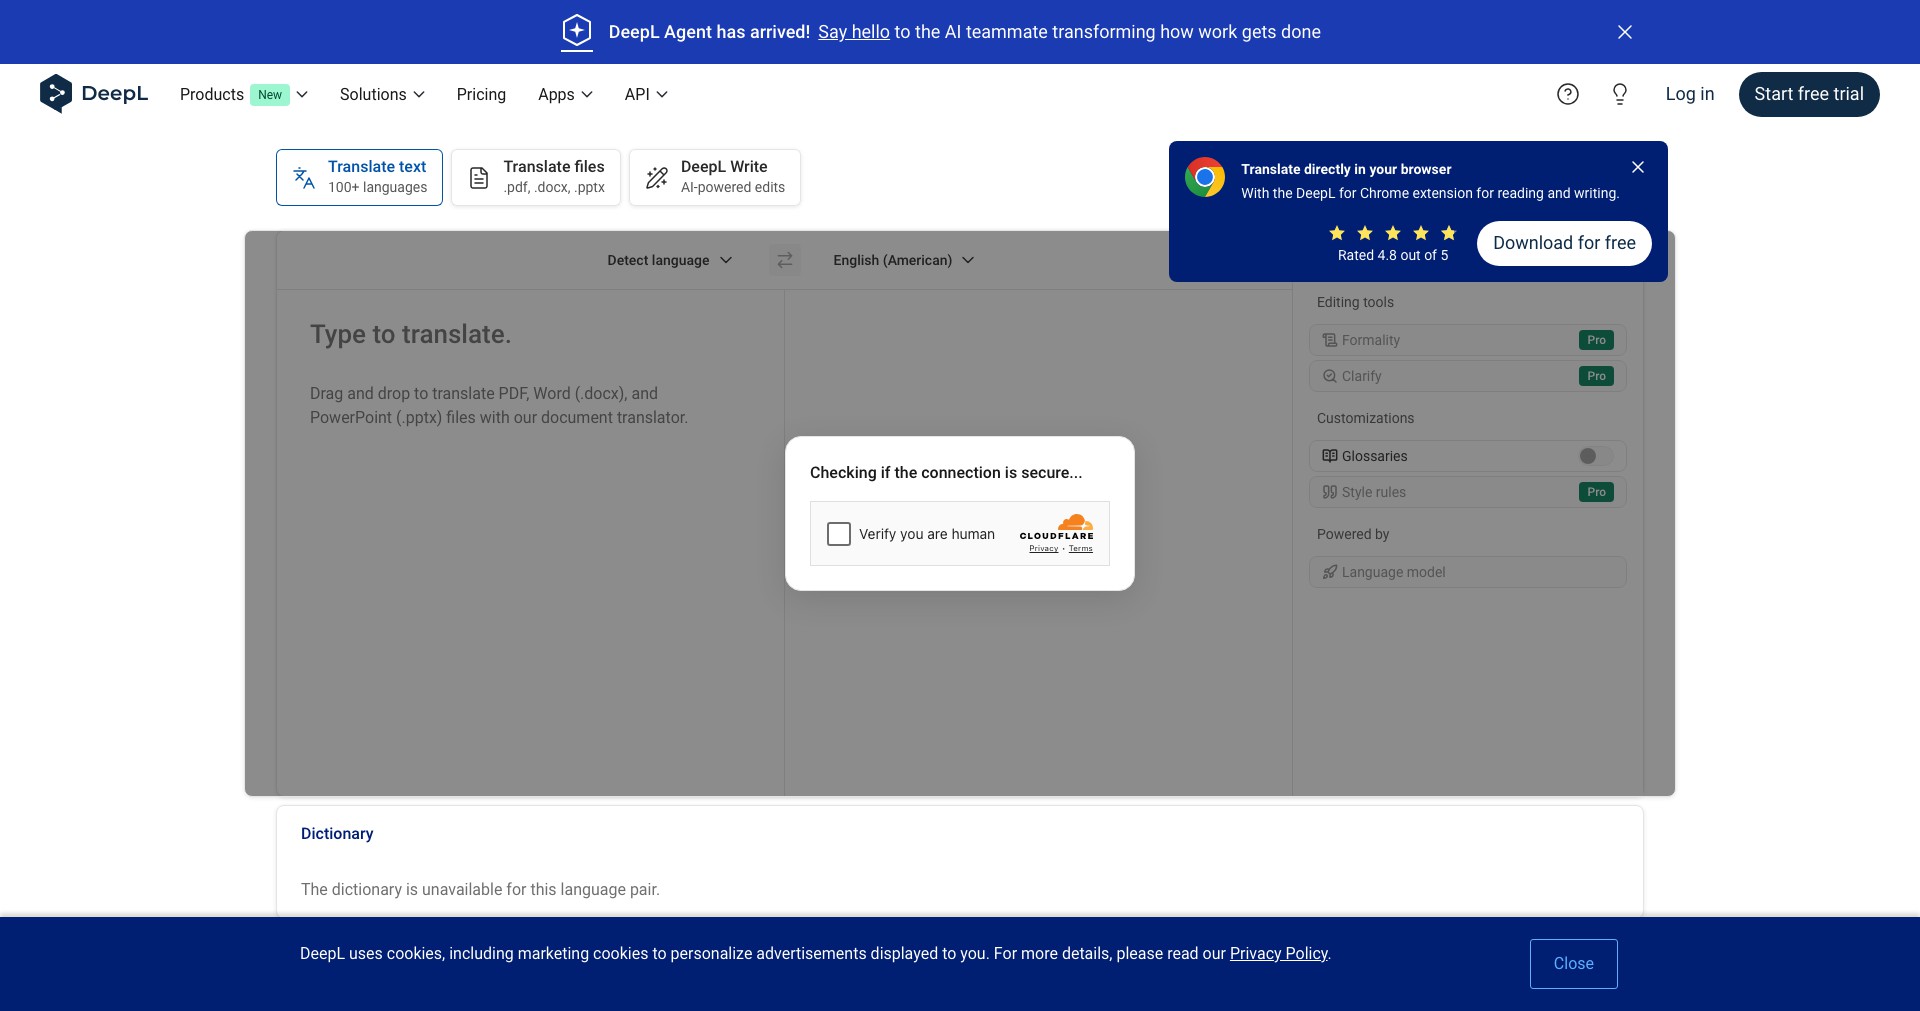The width and height of the screenshot is (1920, 1011).
Task: Open the Privacy Policy link in cookie bar
Action: point(1279,953)
